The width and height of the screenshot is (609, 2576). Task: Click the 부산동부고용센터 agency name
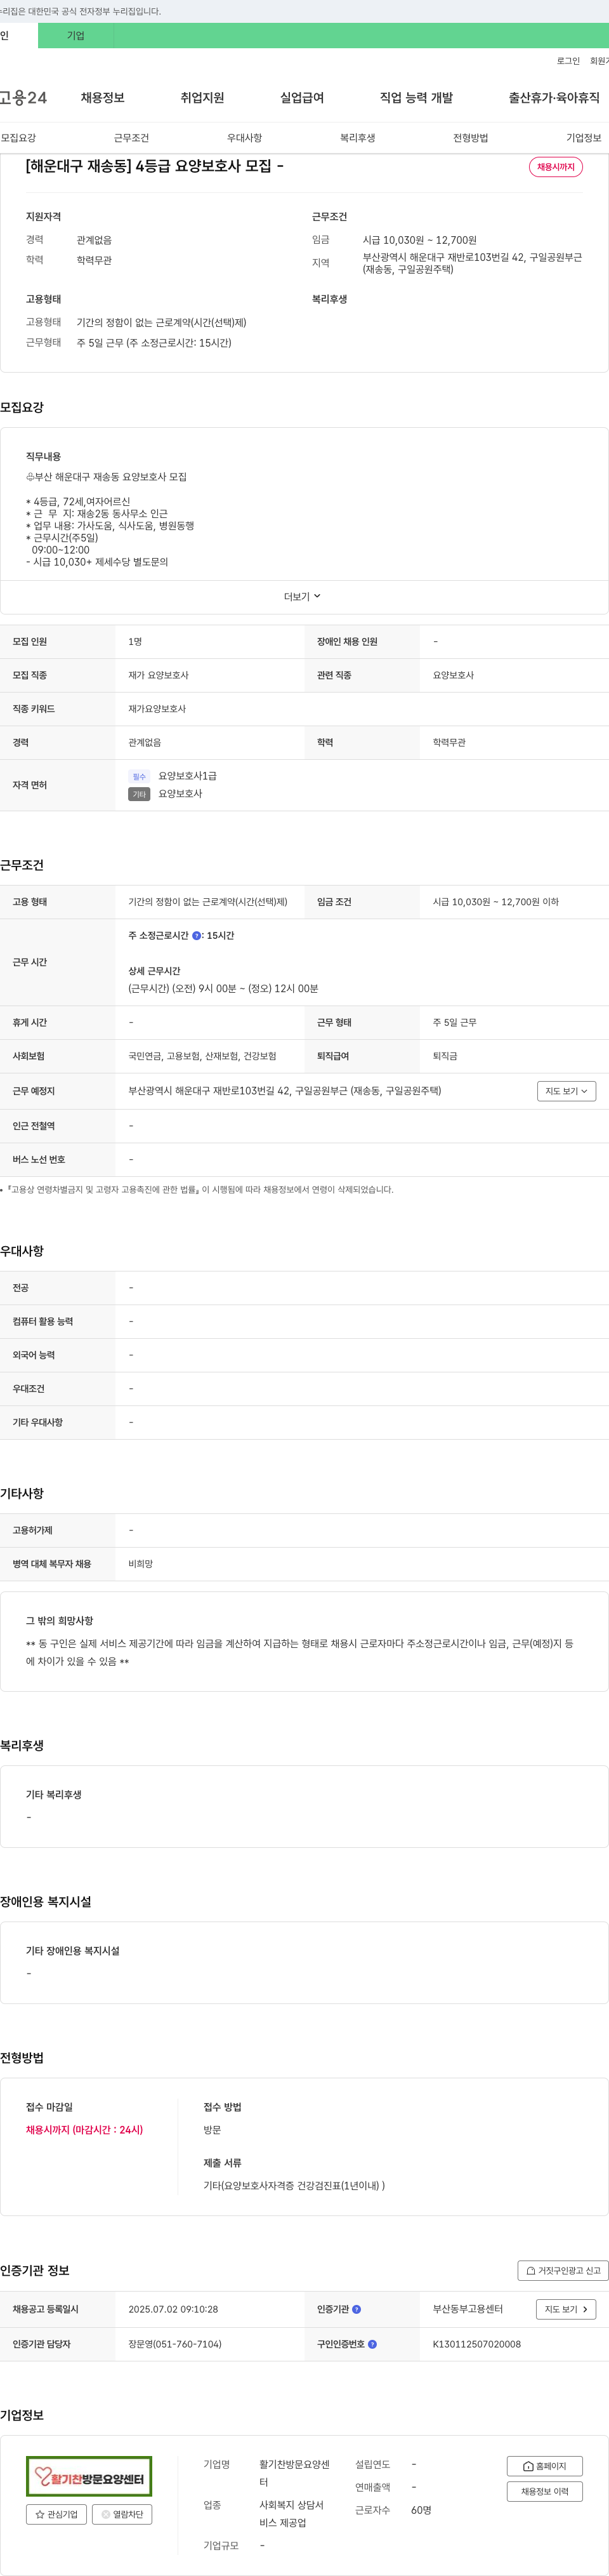(468, 2309)
